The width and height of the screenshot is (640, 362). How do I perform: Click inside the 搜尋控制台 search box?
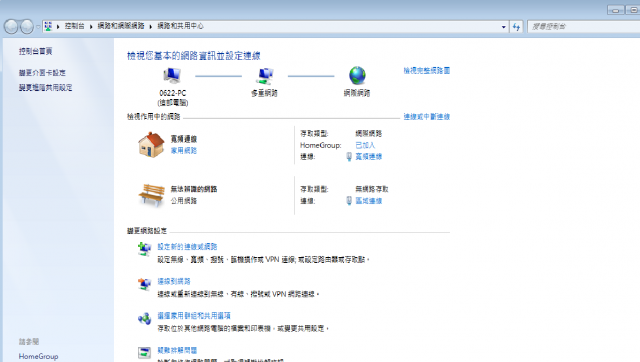584,27
